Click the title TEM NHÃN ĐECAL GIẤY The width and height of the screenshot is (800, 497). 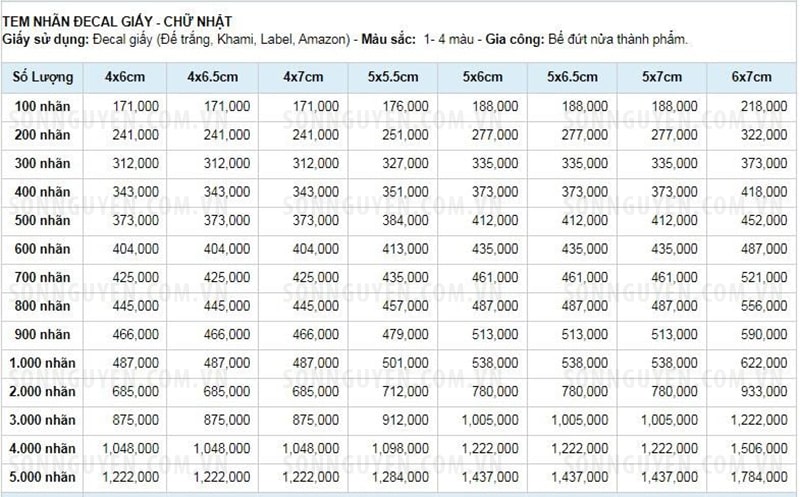coord(77,21)
